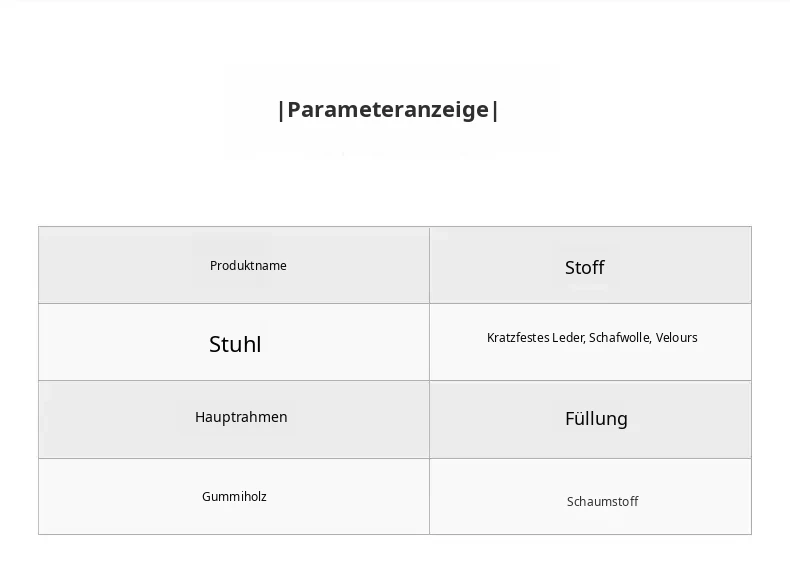
Task: Click border between Stuhl and Hauptrahmen rows
Action: pyautogui.click(x=395, y=381)
